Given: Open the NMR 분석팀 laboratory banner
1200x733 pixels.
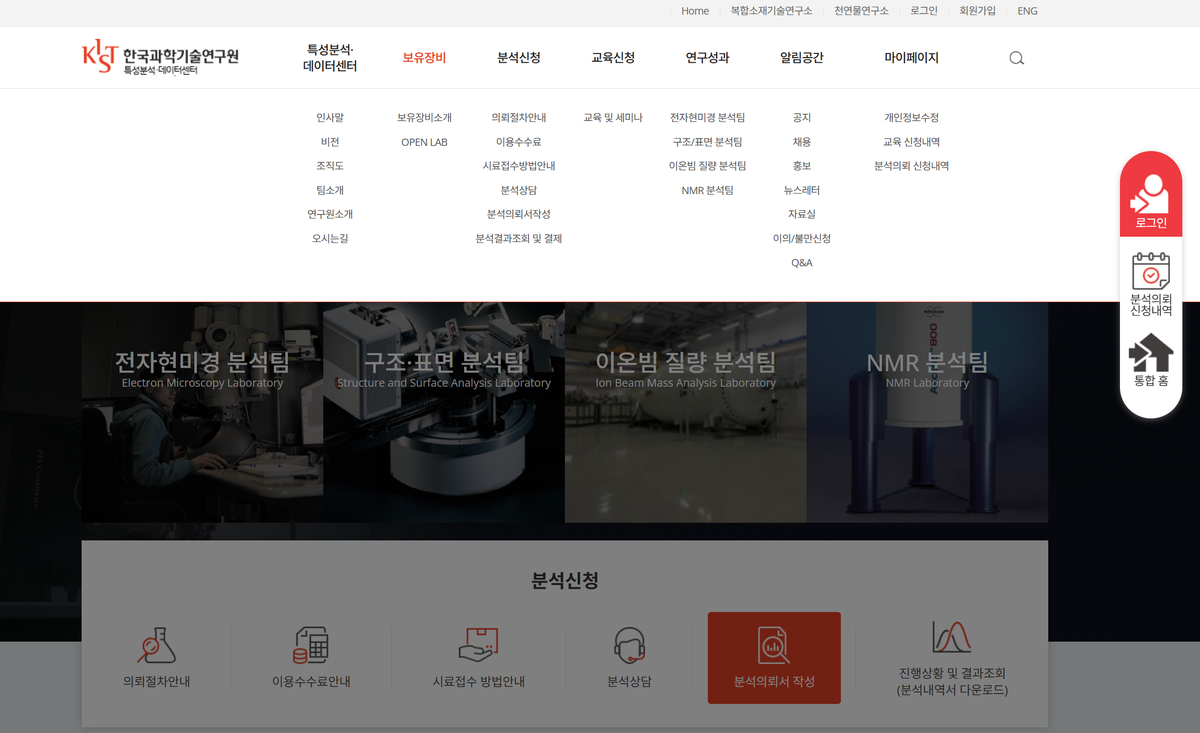Looking at the screenshot, I should [x=927, y=412].
